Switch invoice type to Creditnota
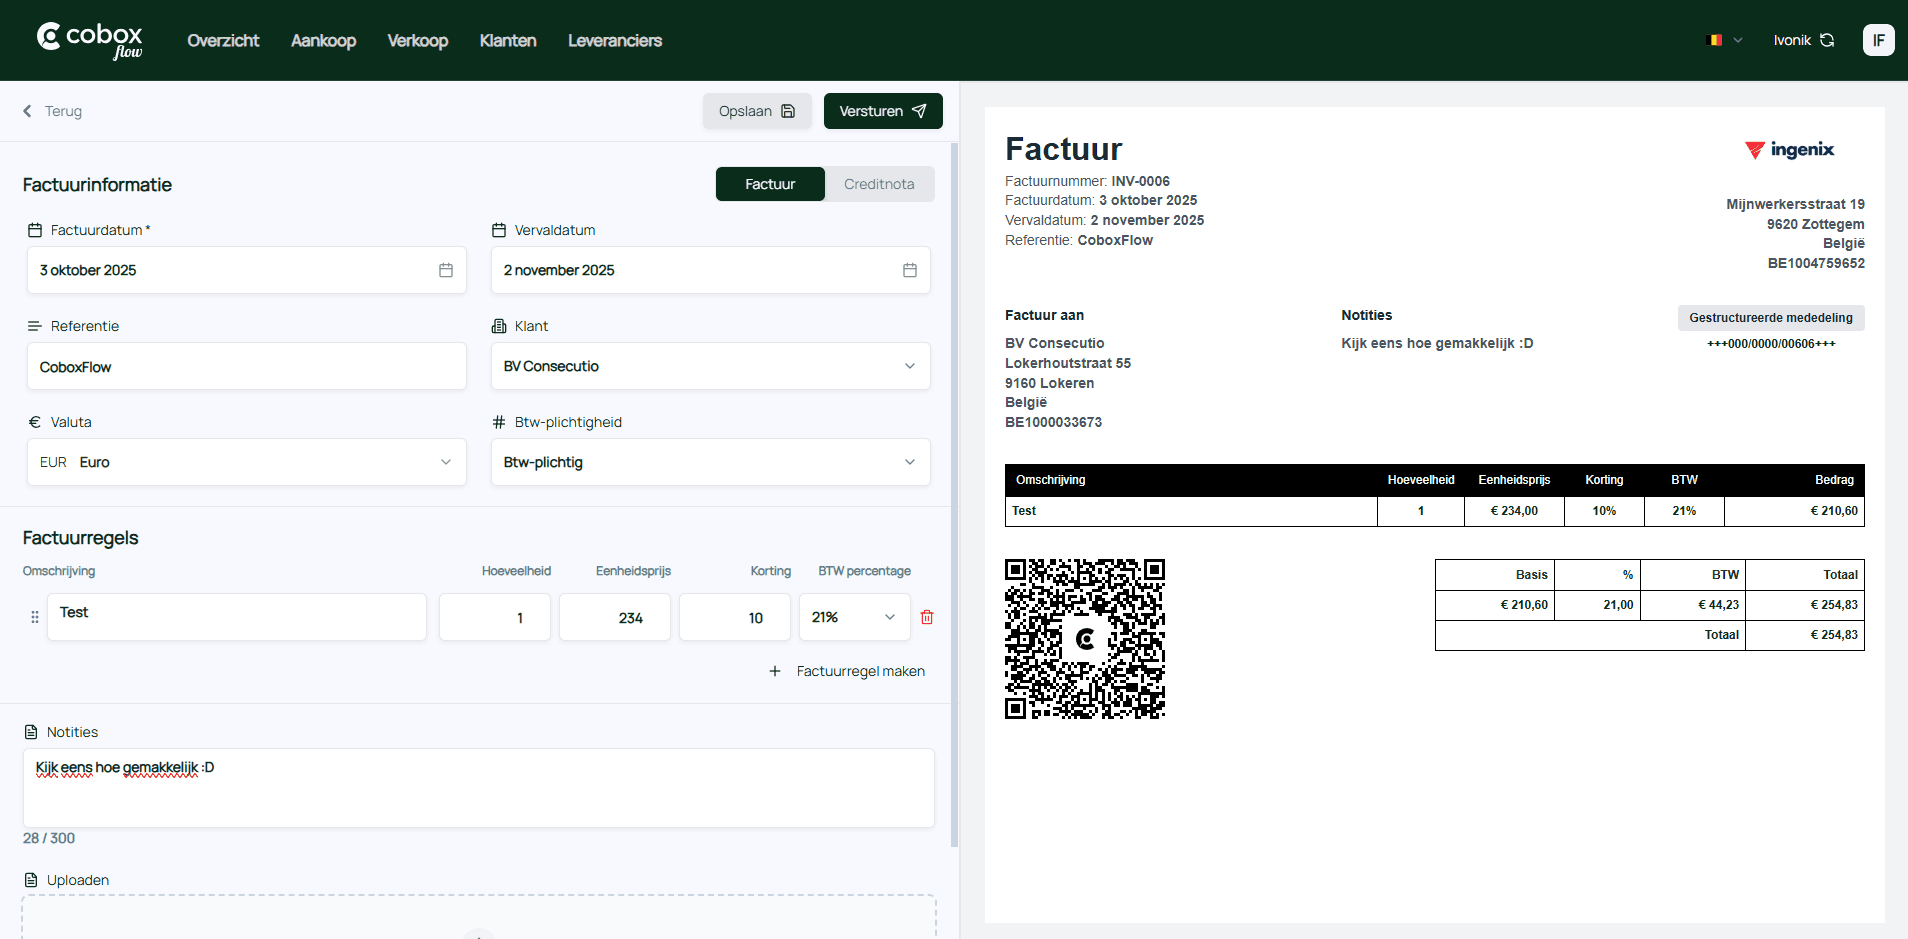This screenshot has height=939, width=1908. point(879,184)
